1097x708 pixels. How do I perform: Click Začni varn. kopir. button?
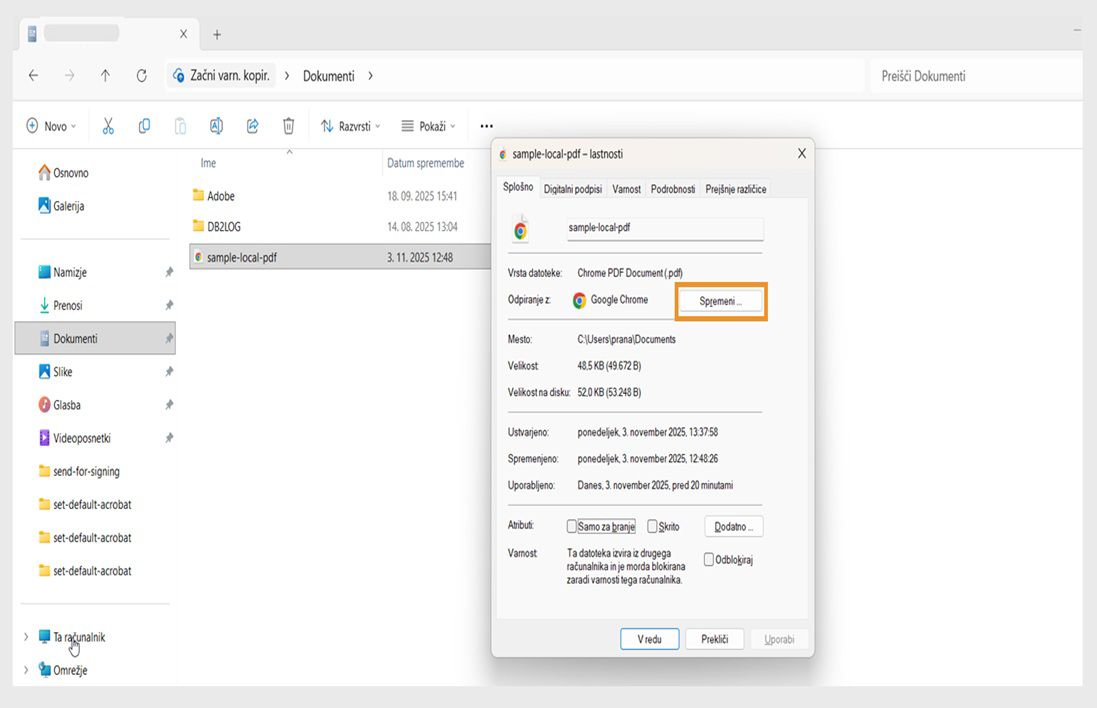221,76
